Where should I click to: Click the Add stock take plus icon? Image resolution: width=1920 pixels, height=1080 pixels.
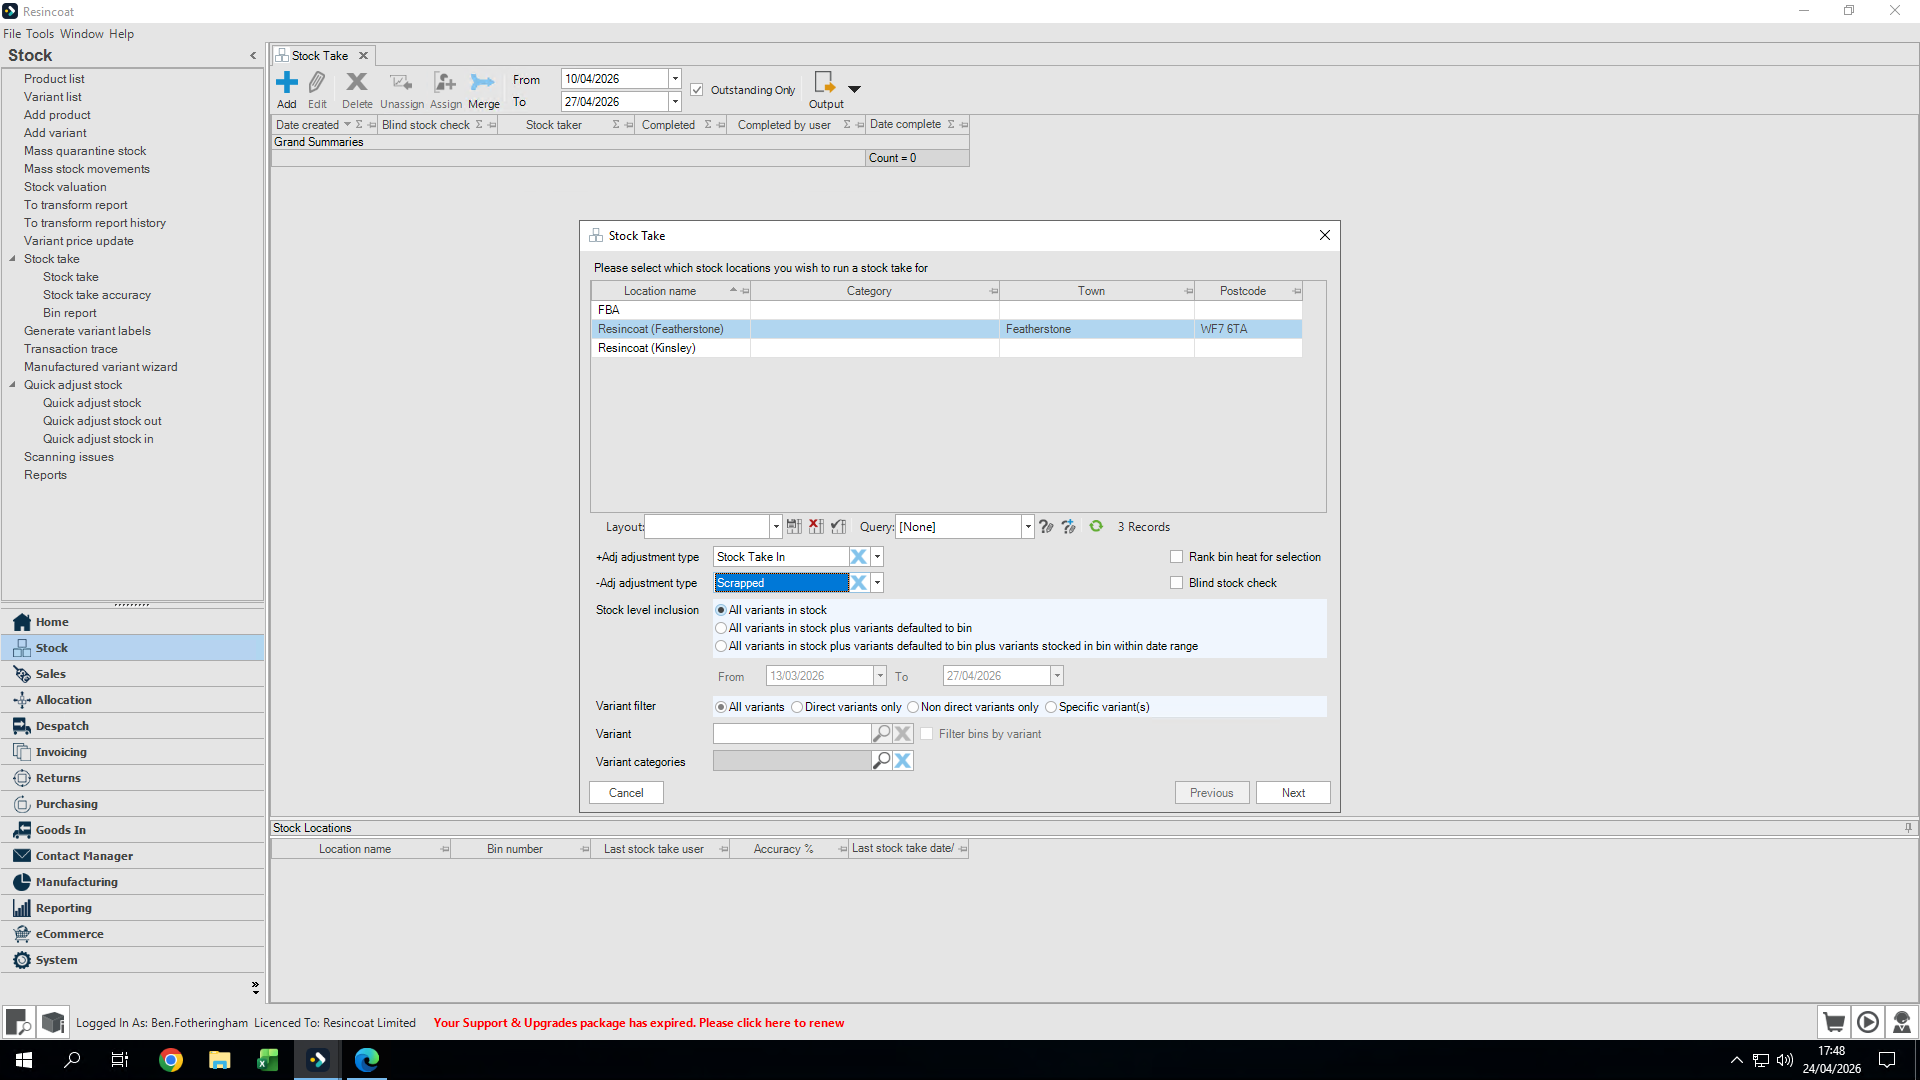click(x=287, y=82)
